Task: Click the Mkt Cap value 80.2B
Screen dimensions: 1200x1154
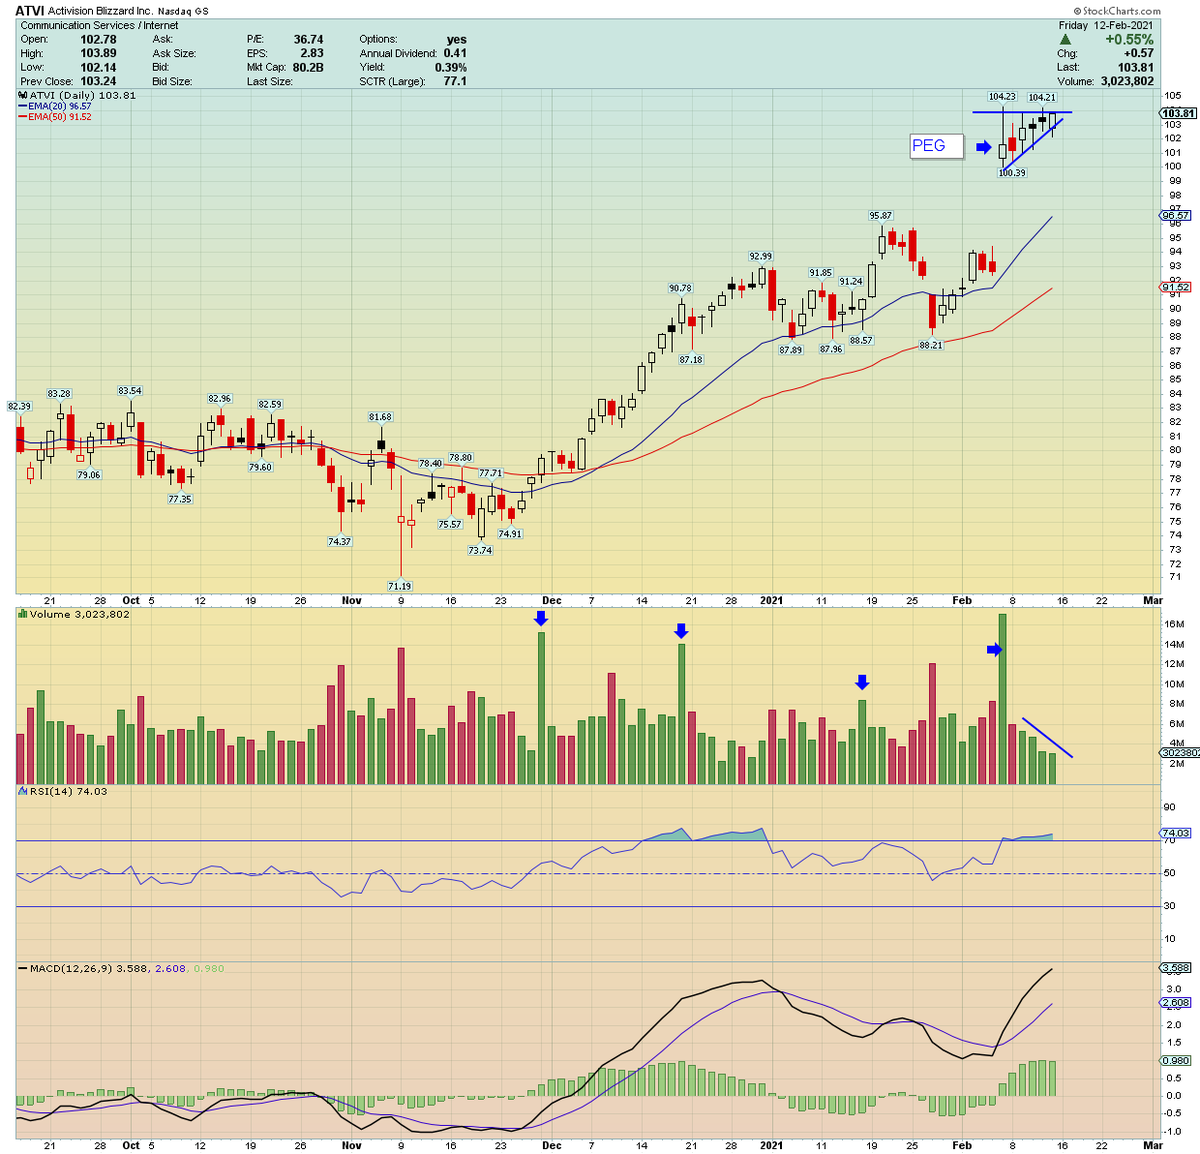Action: [308, 67]
